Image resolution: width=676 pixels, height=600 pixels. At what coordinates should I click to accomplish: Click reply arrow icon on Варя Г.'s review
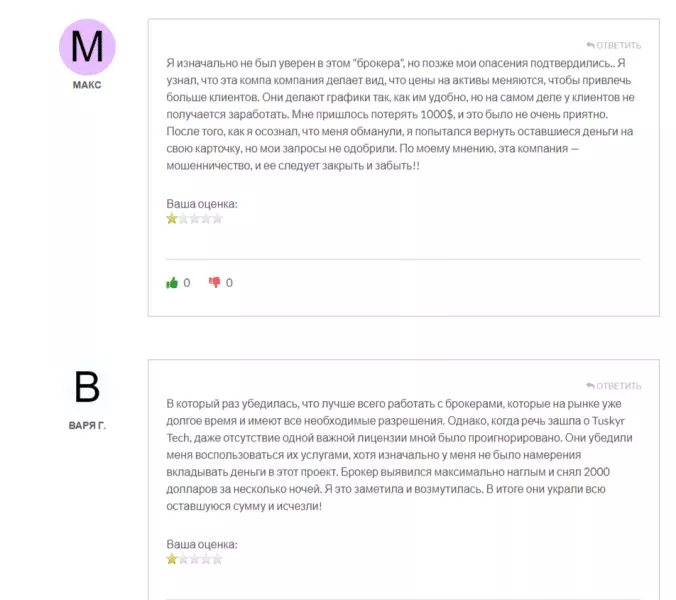(x=590, y=386)
